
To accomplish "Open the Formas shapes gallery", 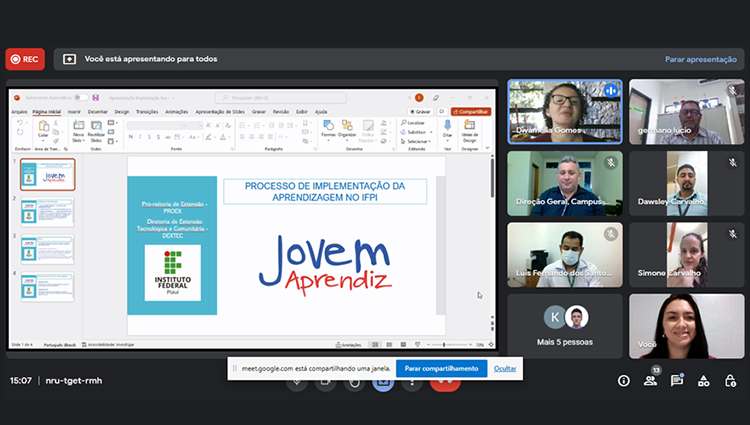I will pyautogui.click(x=328, y=130).
